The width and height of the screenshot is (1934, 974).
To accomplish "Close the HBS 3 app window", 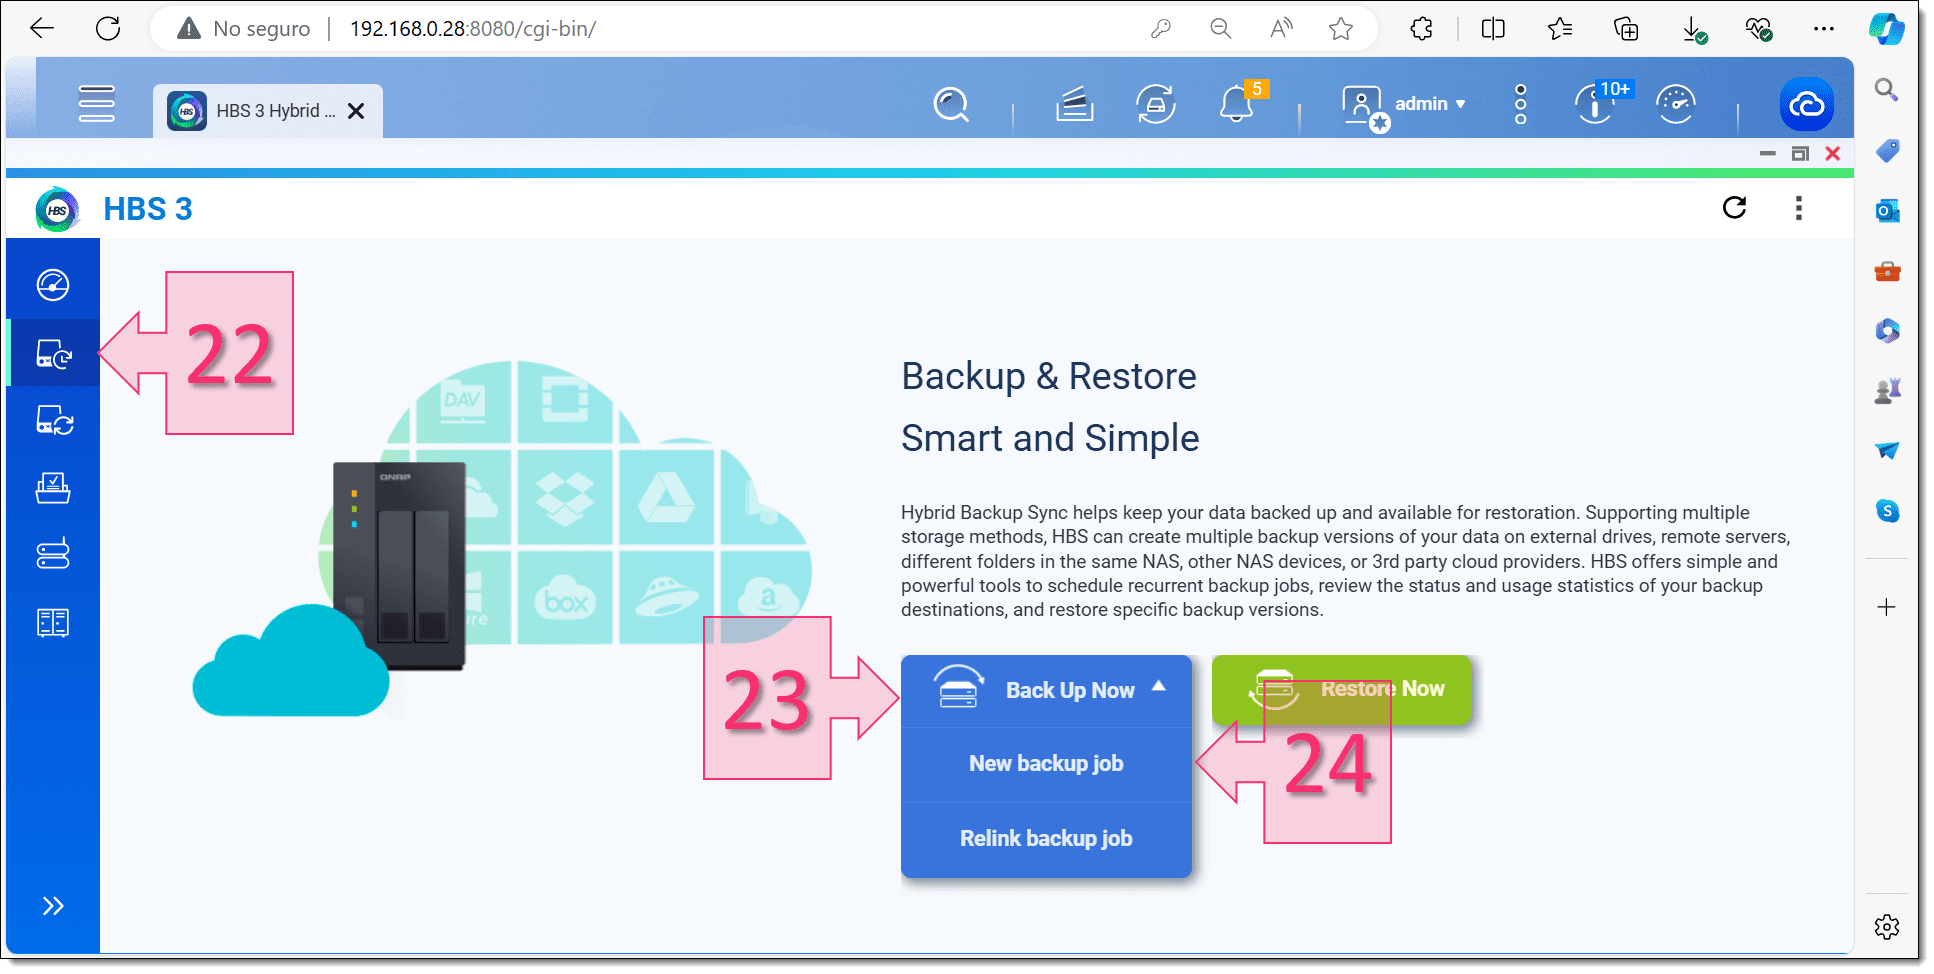I will pyautogui.click(x=1833, y=154).
